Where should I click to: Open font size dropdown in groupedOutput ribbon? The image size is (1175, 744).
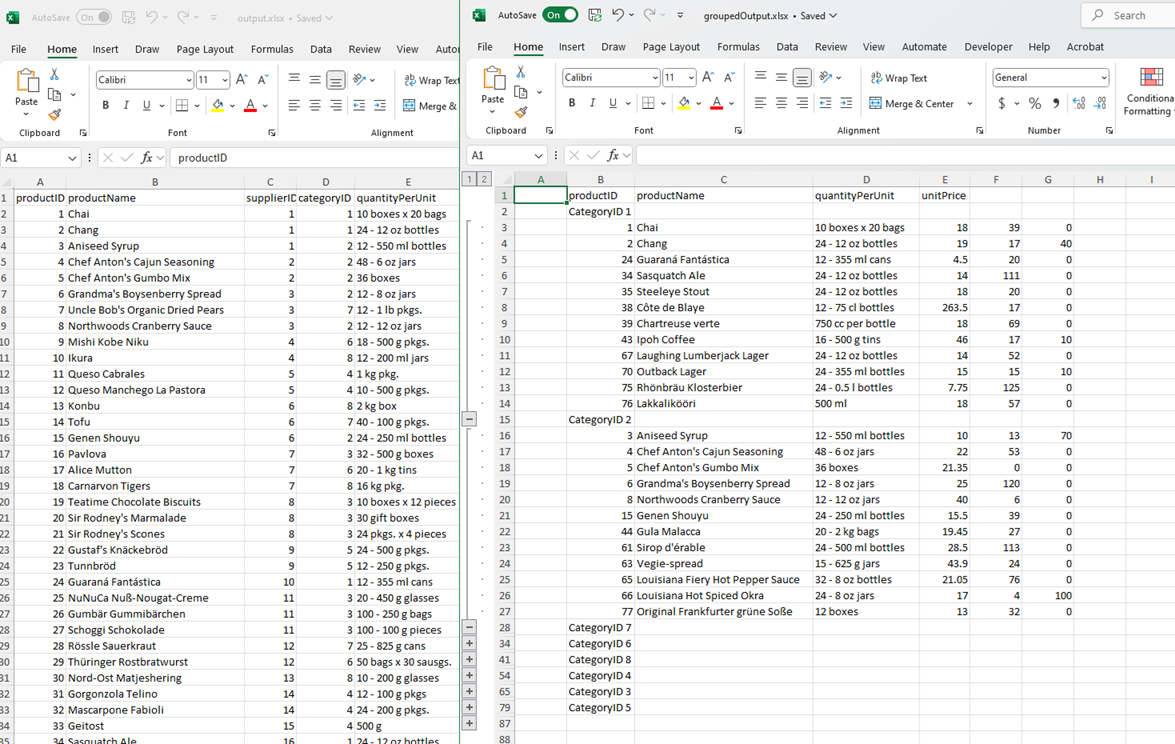coord(691,78)
